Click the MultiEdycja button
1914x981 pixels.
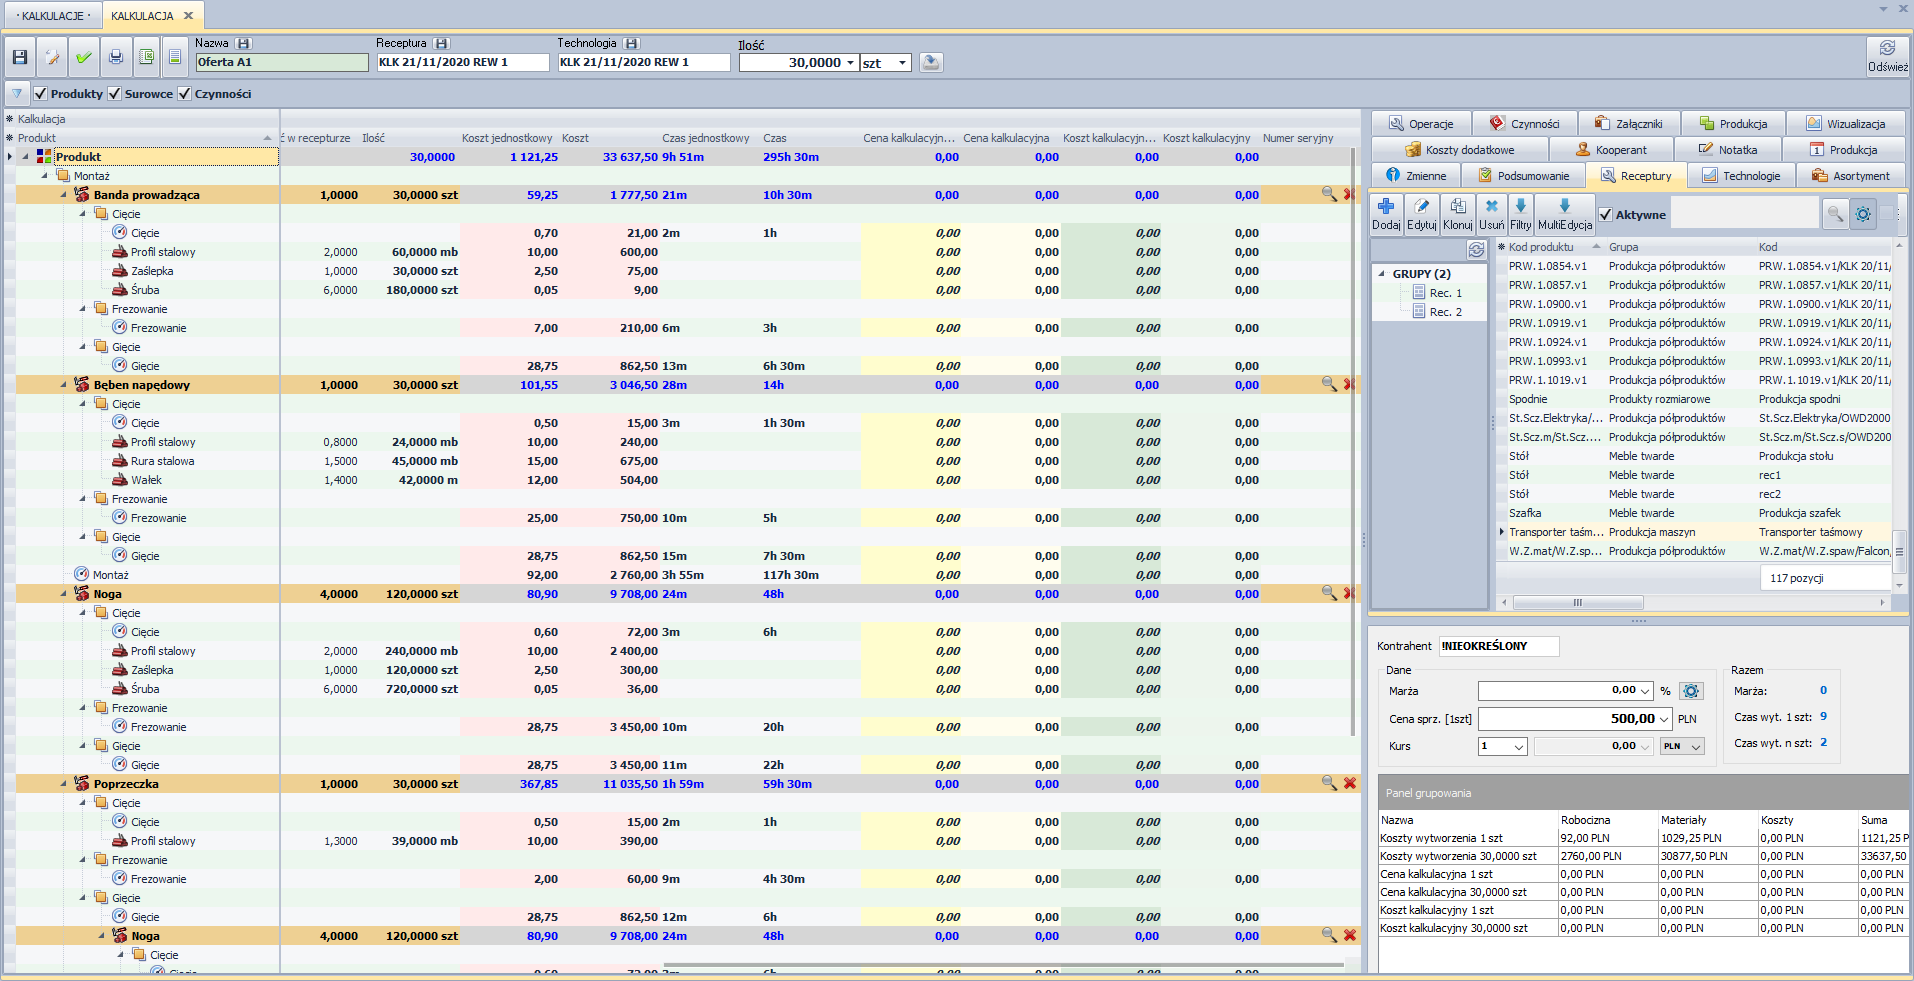click(x=1564, y=214)
